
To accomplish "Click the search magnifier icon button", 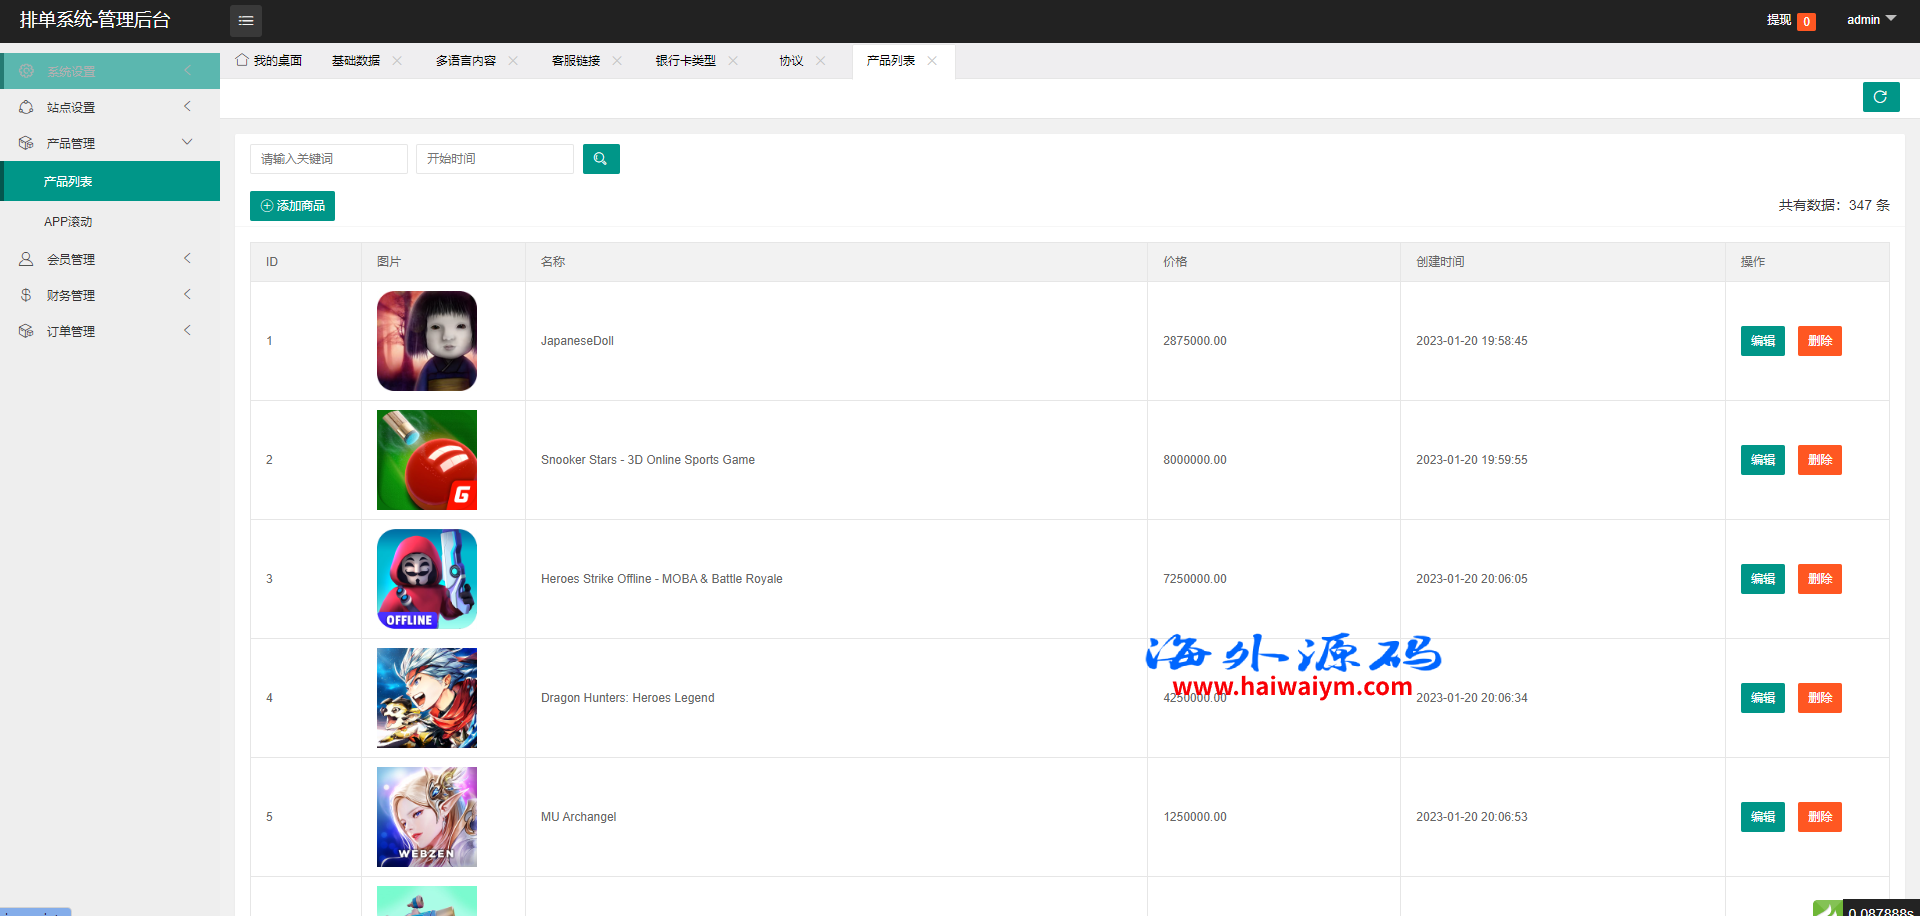I will 601,159.
